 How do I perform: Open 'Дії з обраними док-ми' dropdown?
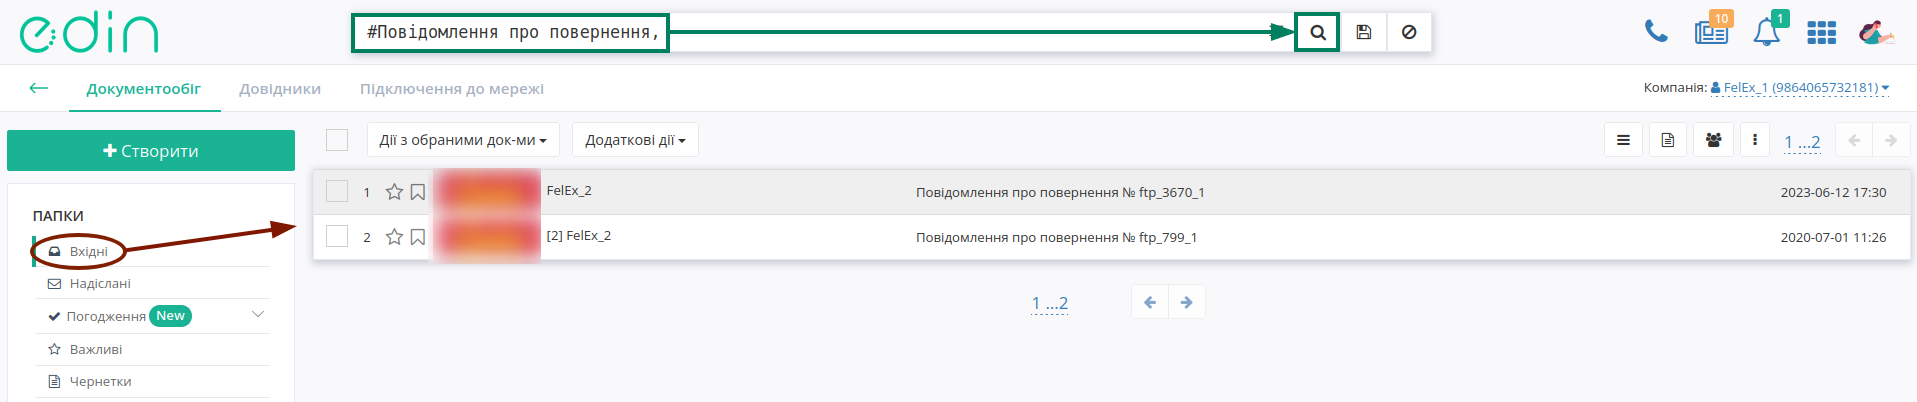coord(463,140)
